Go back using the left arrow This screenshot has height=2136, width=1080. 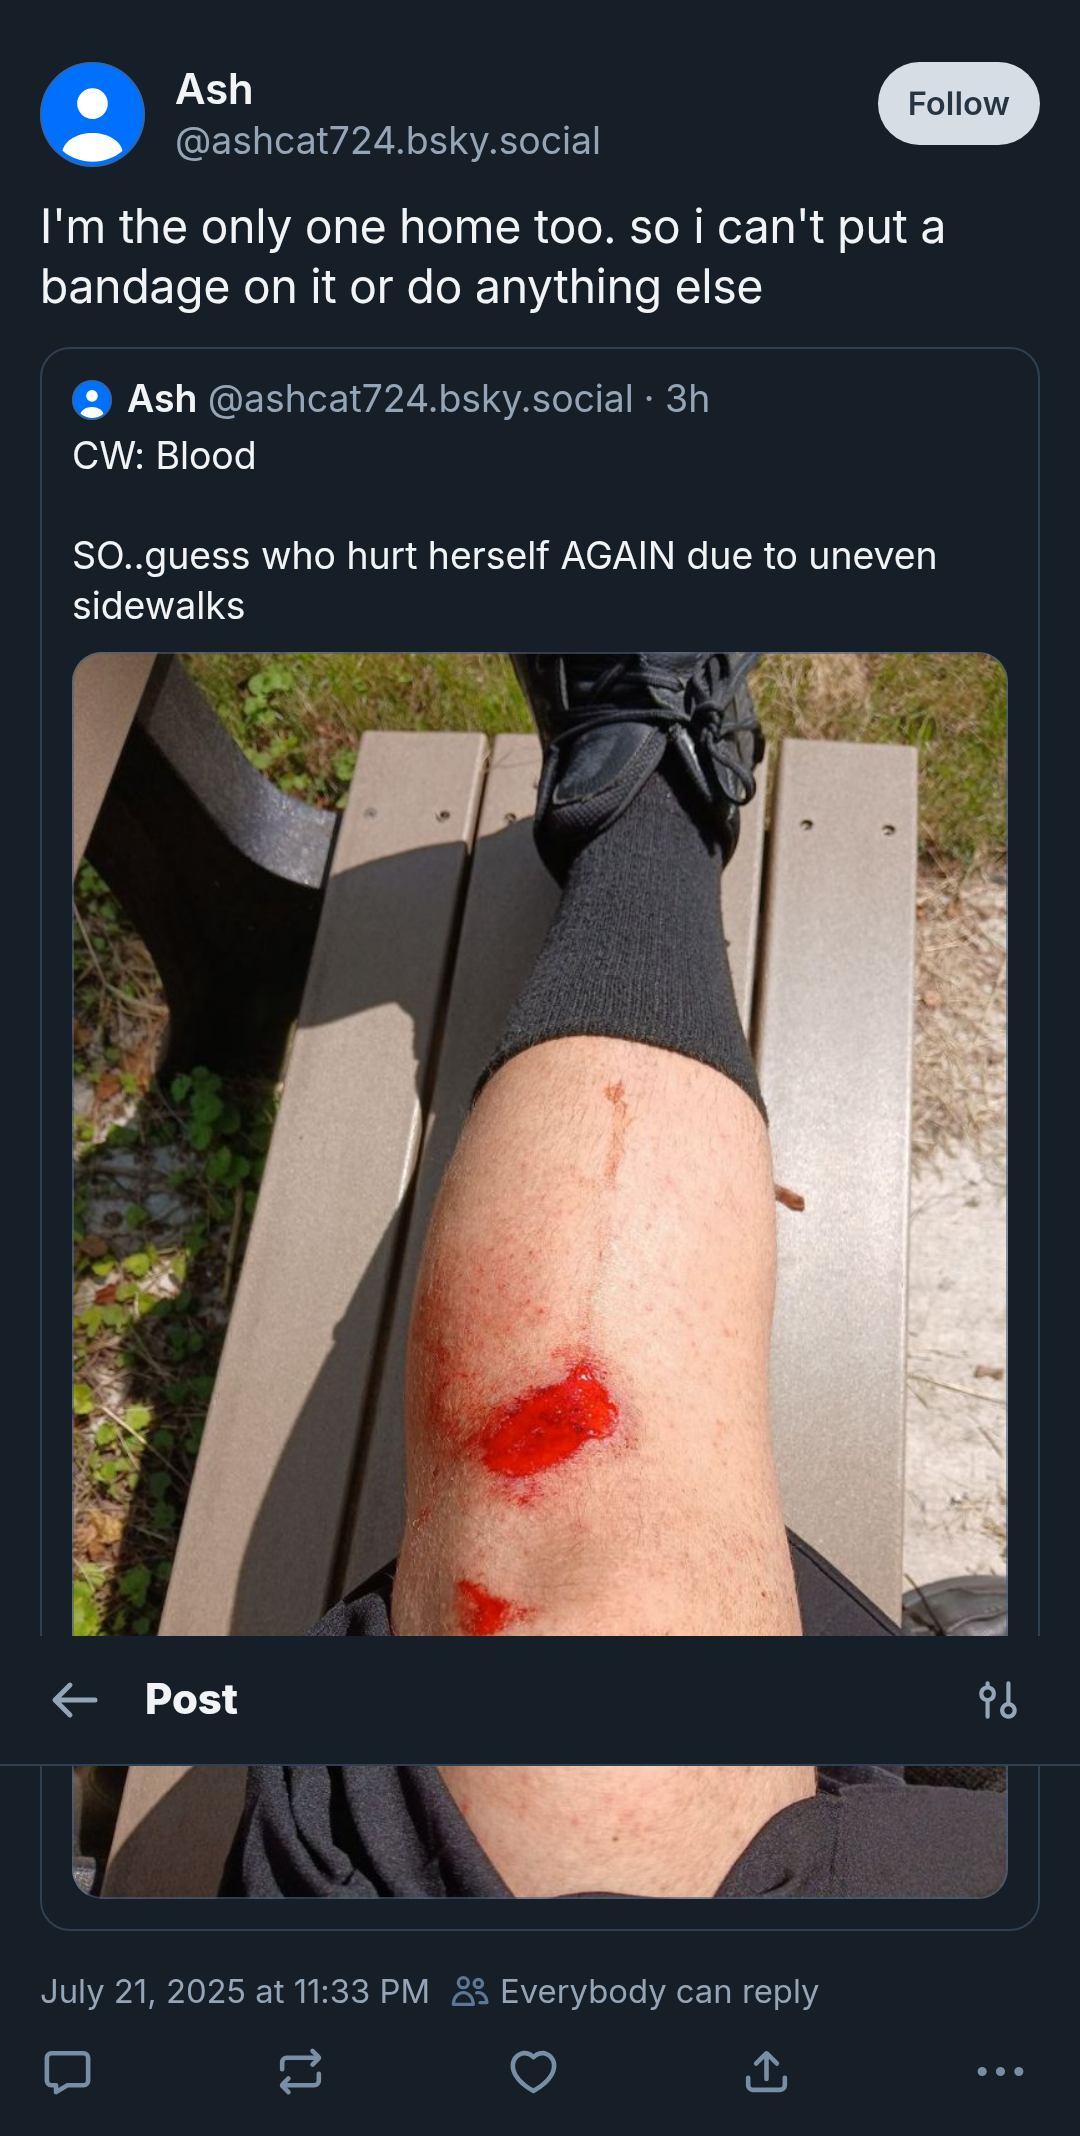75,1699
